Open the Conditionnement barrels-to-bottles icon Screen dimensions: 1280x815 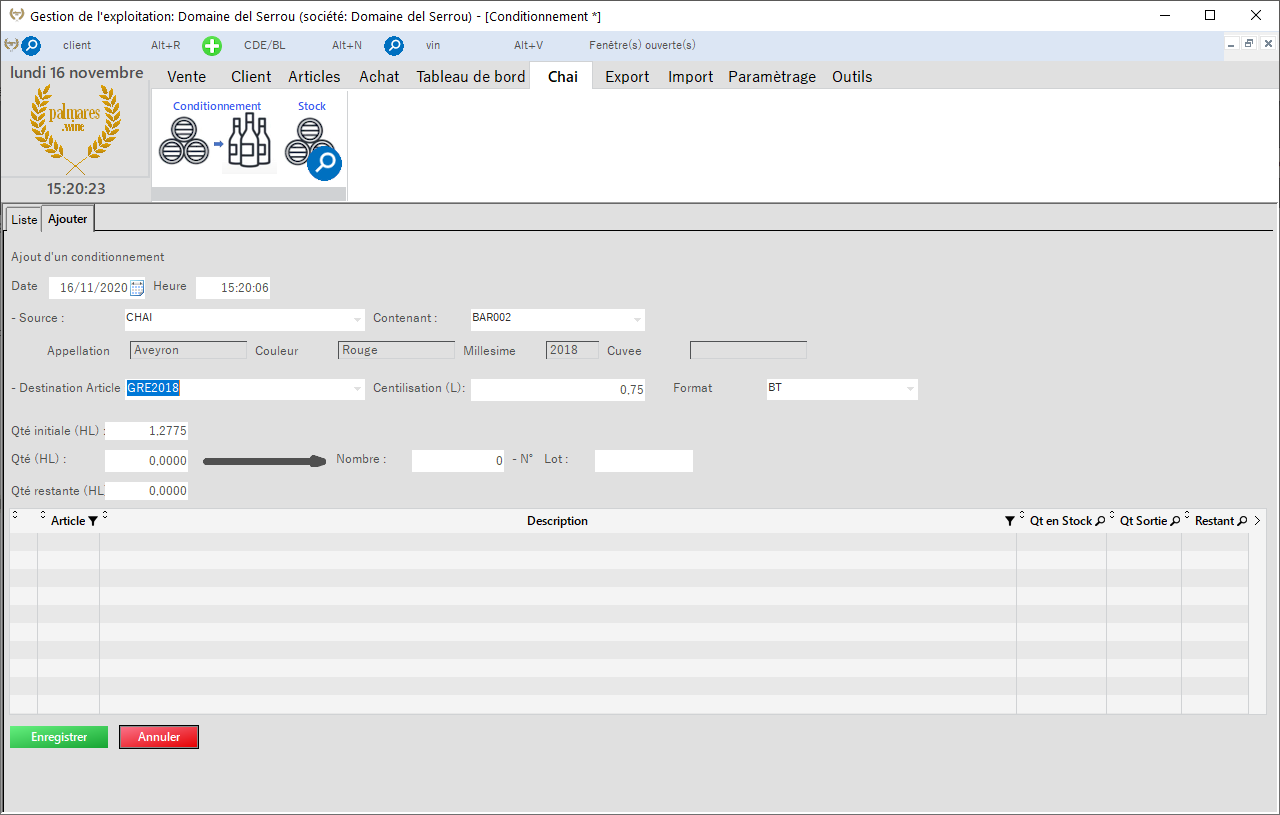click(x=215, y=141)
